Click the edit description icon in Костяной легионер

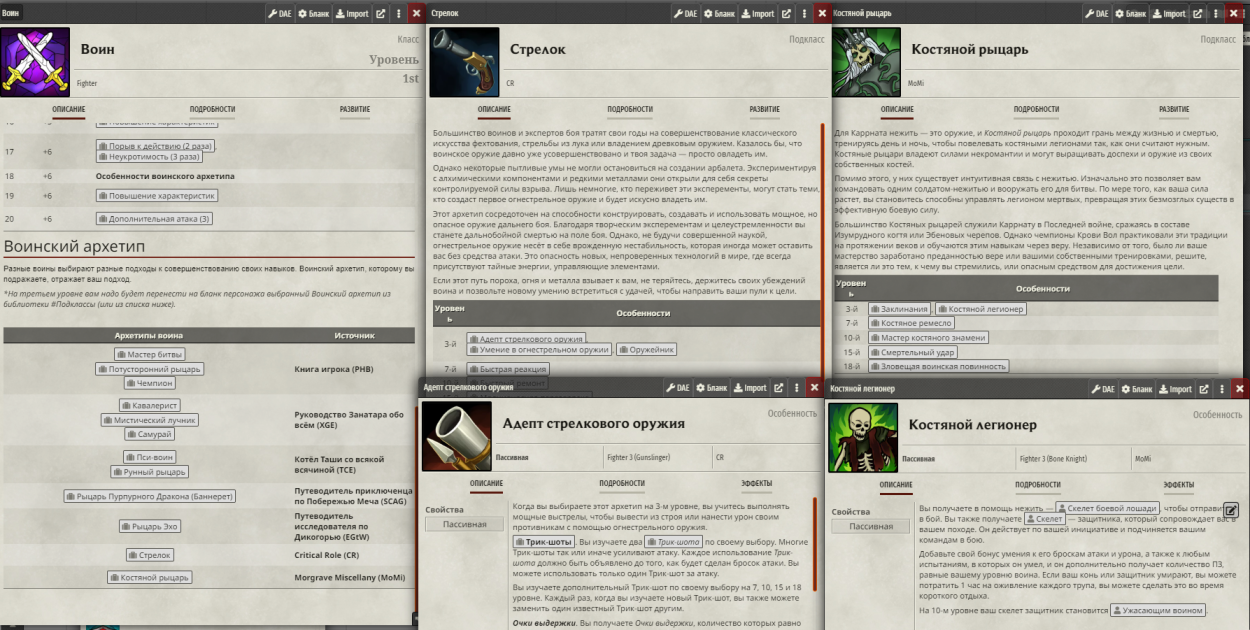pos(1231,510)
